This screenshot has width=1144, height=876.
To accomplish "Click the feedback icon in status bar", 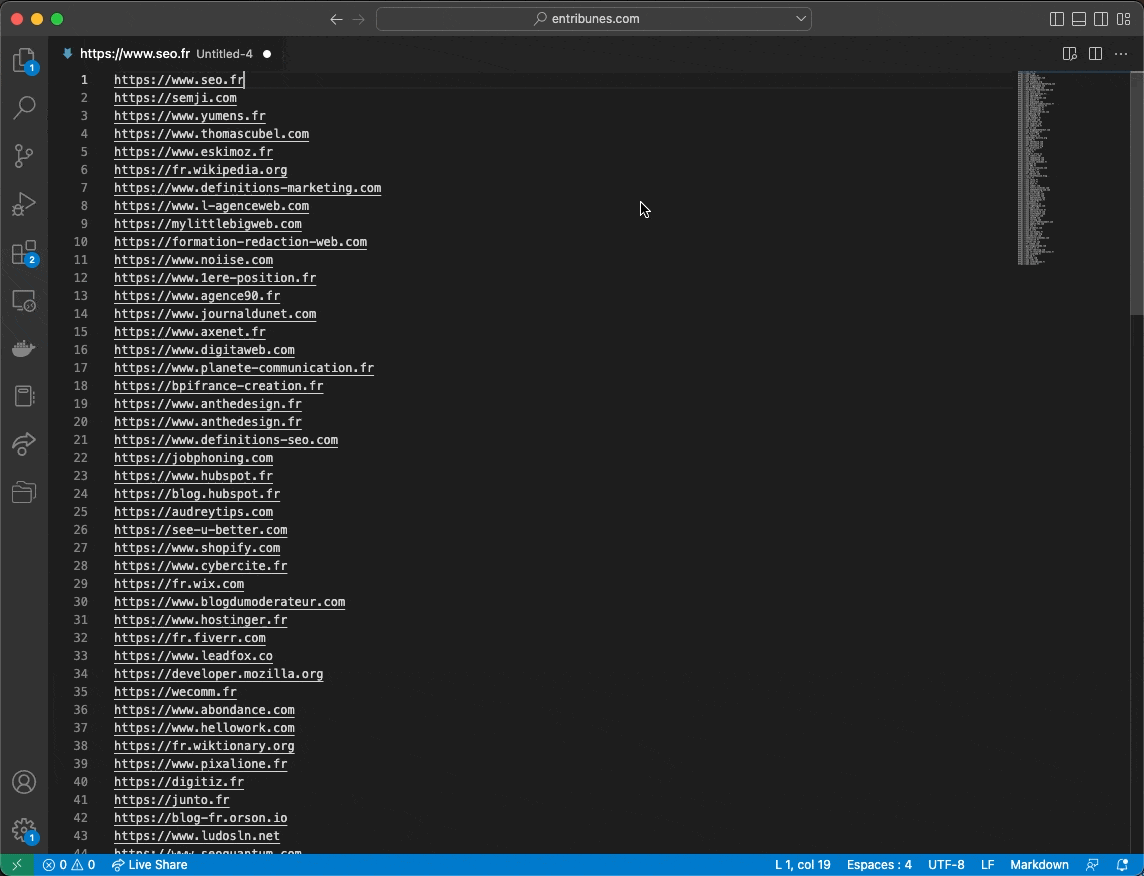I will [x=1092, y=865].
